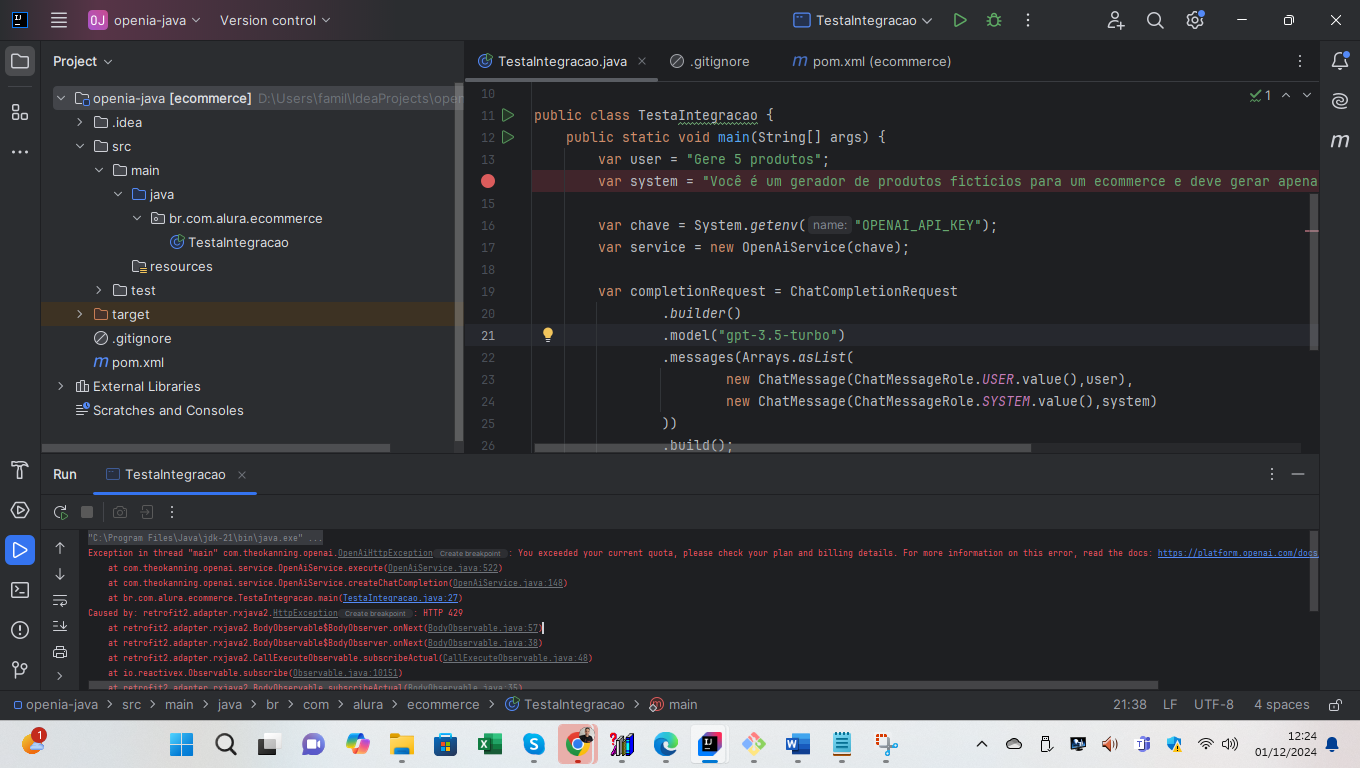Open editor tabs more options menu
Viewport: 1360px width, 768px height.
(x=1299, y=61)
